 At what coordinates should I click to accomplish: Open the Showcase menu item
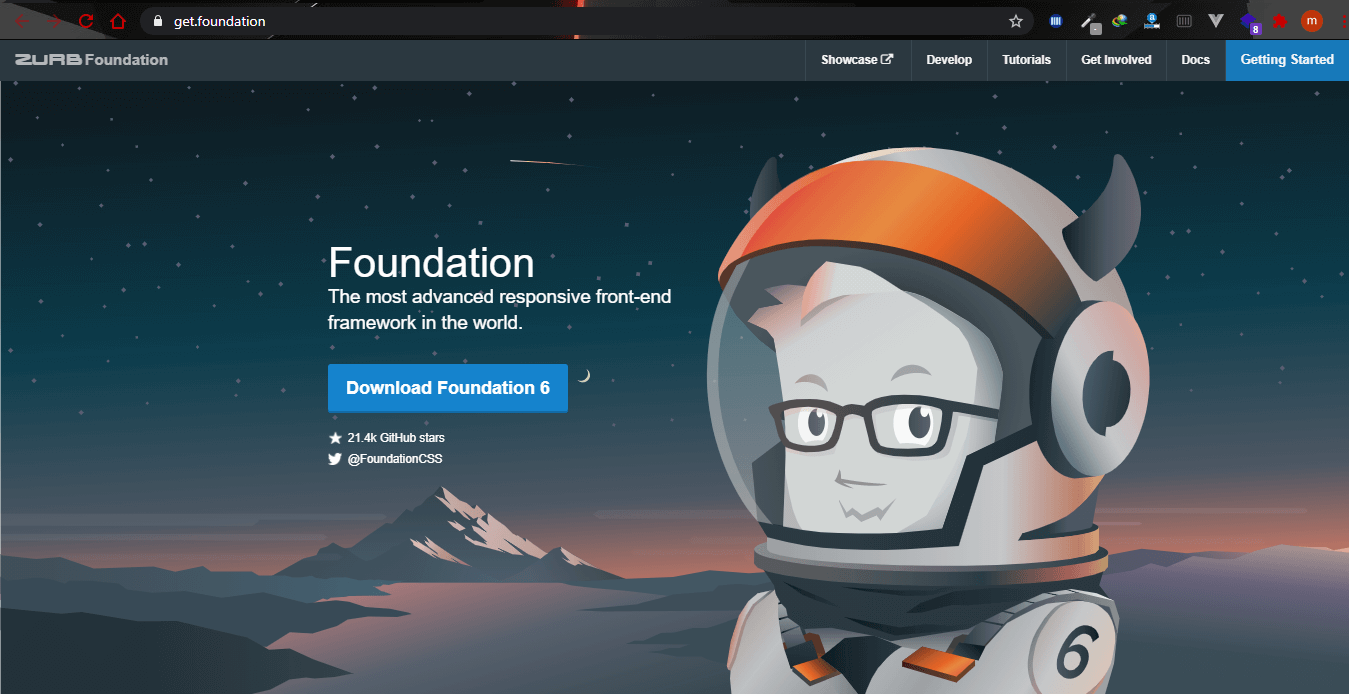(857, 60)
